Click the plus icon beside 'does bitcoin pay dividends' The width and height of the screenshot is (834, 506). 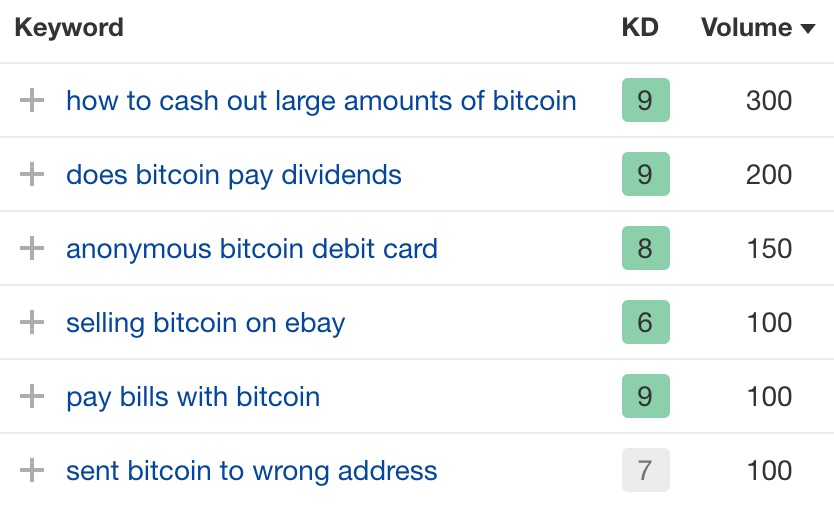(33, 174)
